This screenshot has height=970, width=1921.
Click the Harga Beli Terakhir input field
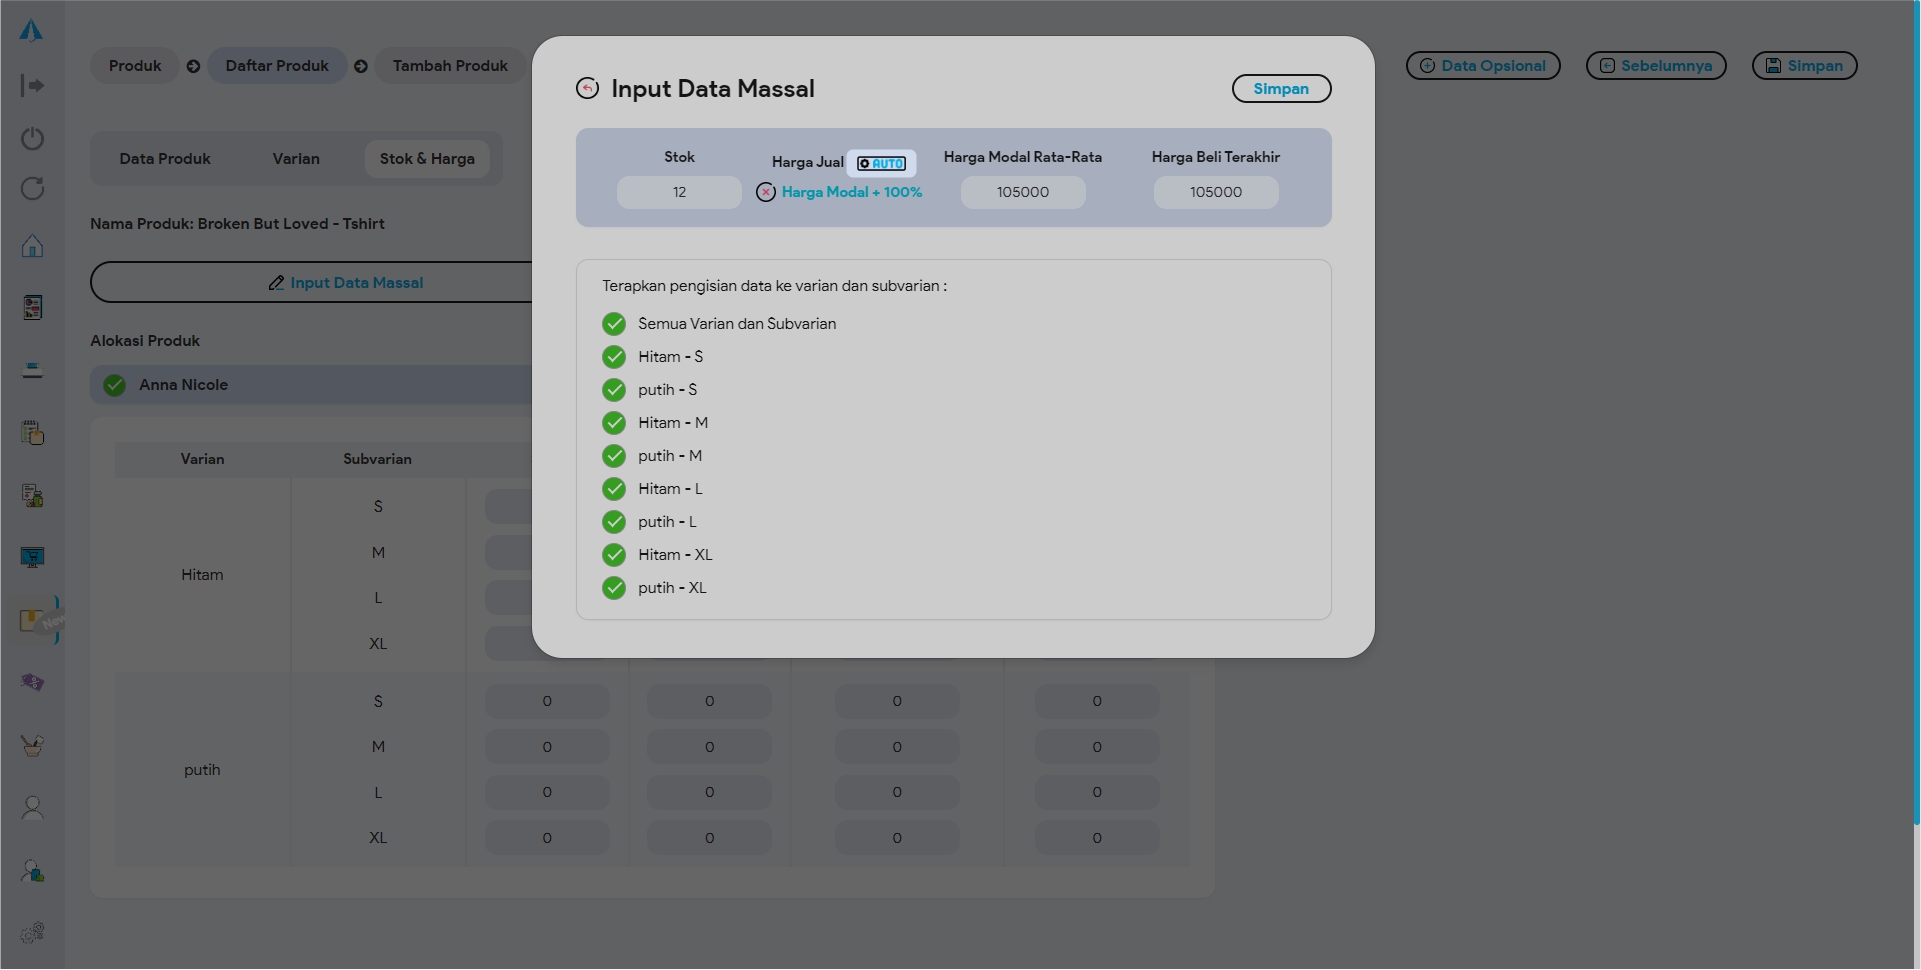click(x=1215, y=192)
